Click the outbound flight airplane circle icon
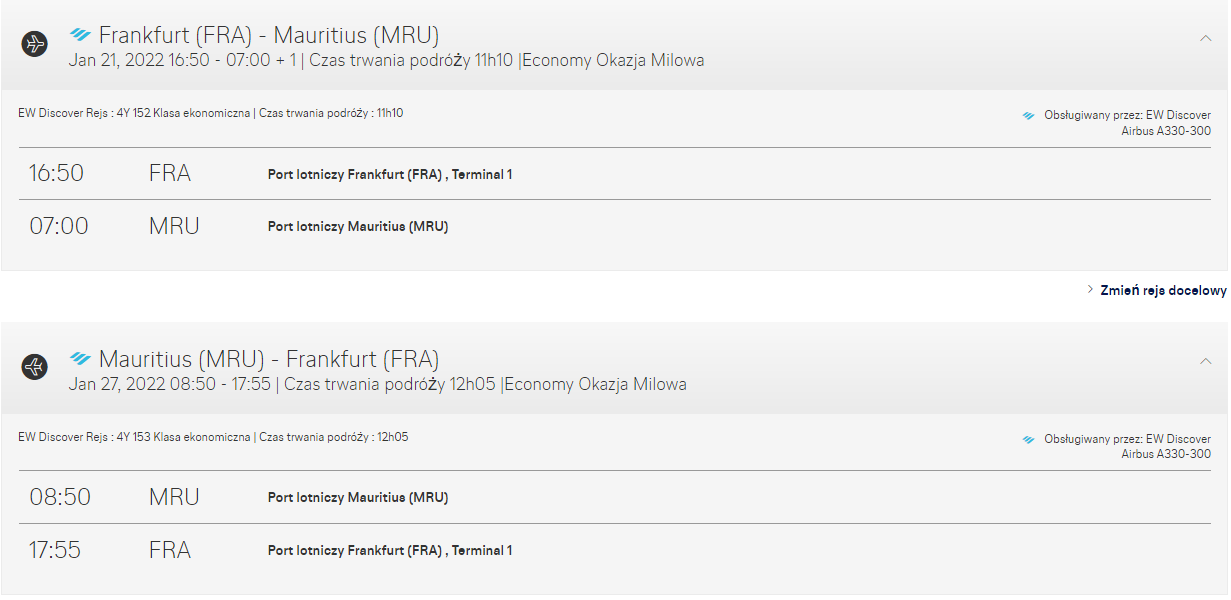Viewport: 1231px width, 600px height. click(35, 44)
